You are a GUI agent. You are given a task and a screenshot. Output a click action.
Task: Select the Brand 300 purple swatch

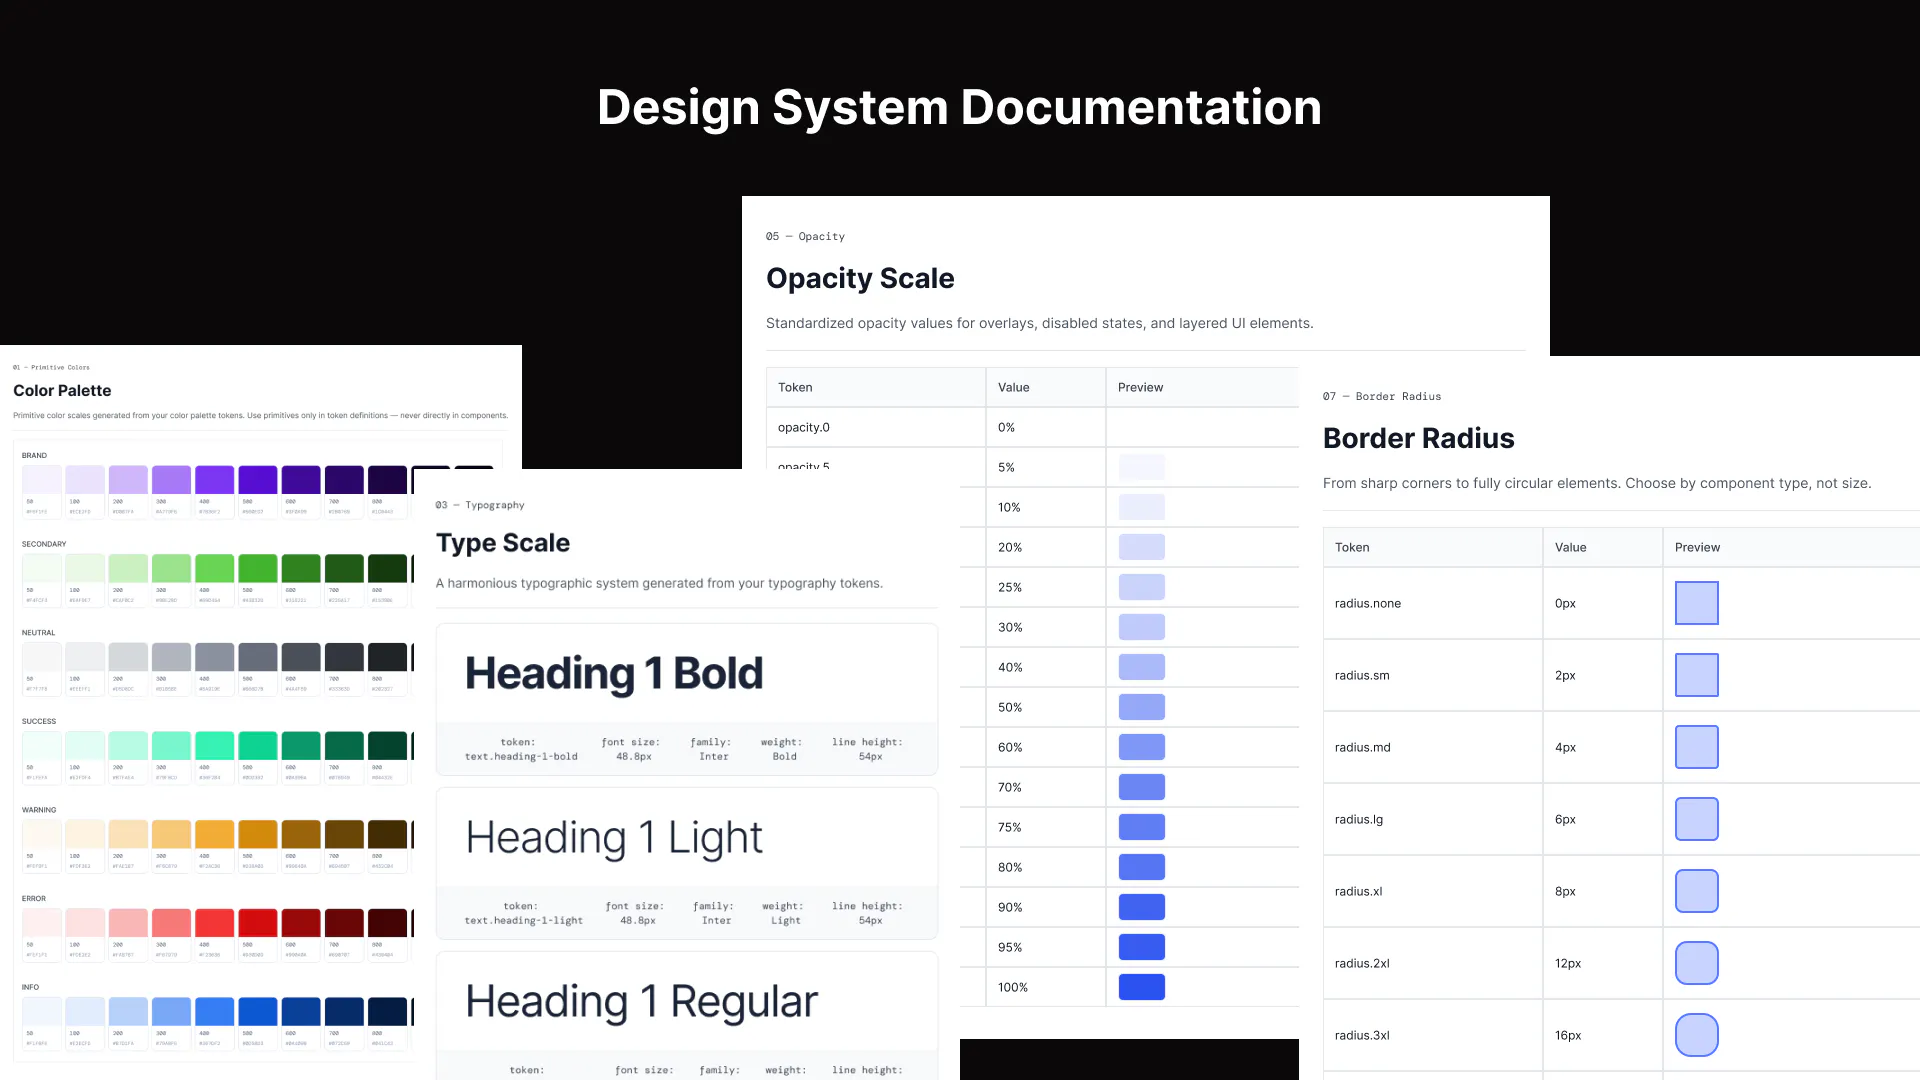click(x=171, y=479)
